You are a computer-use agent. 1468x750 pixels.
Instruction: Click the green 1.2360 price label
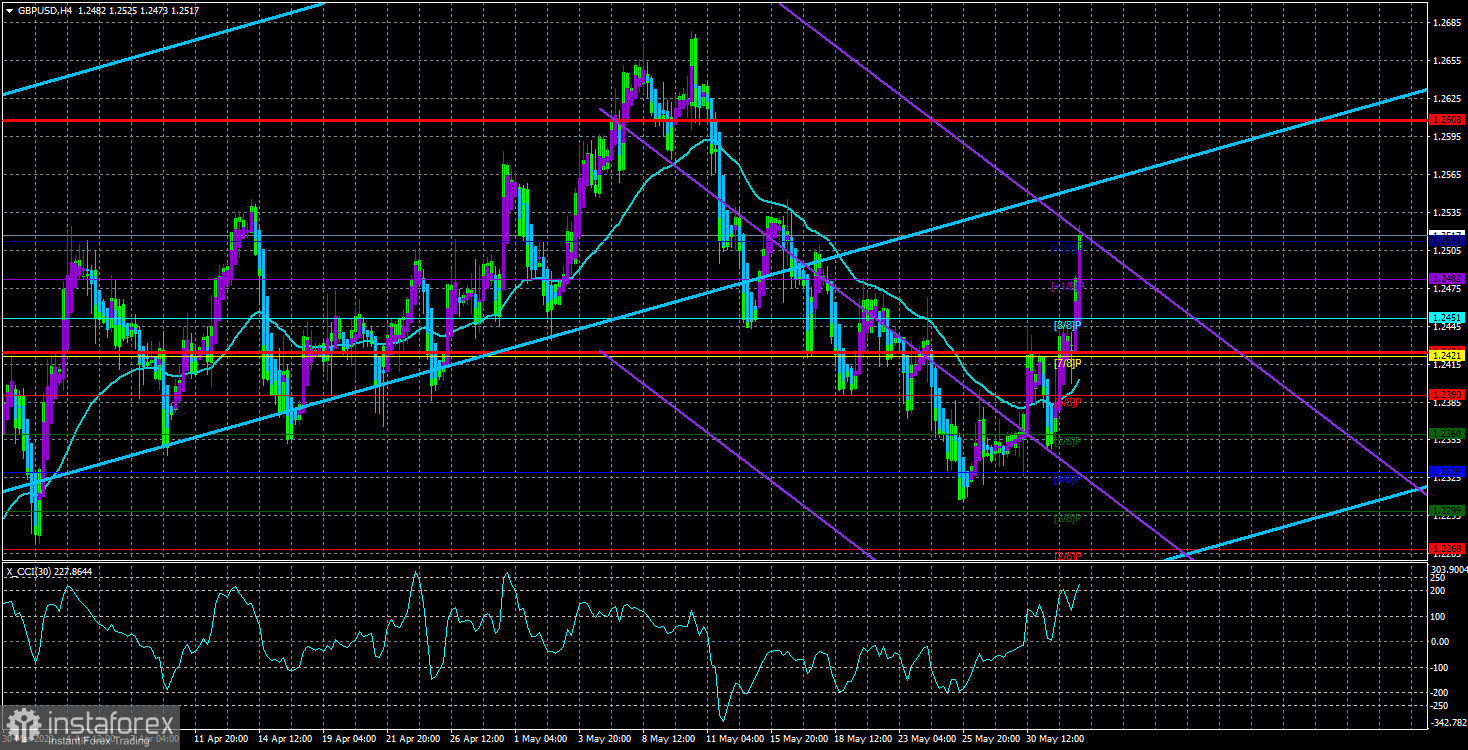1447,433
